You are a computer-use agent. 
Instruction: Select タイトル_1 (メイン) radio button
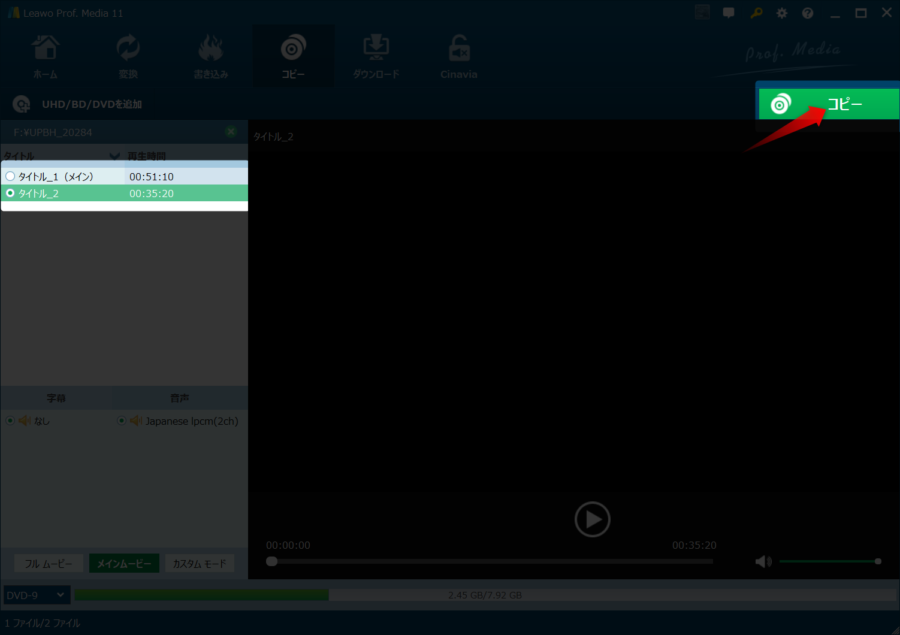10,176
